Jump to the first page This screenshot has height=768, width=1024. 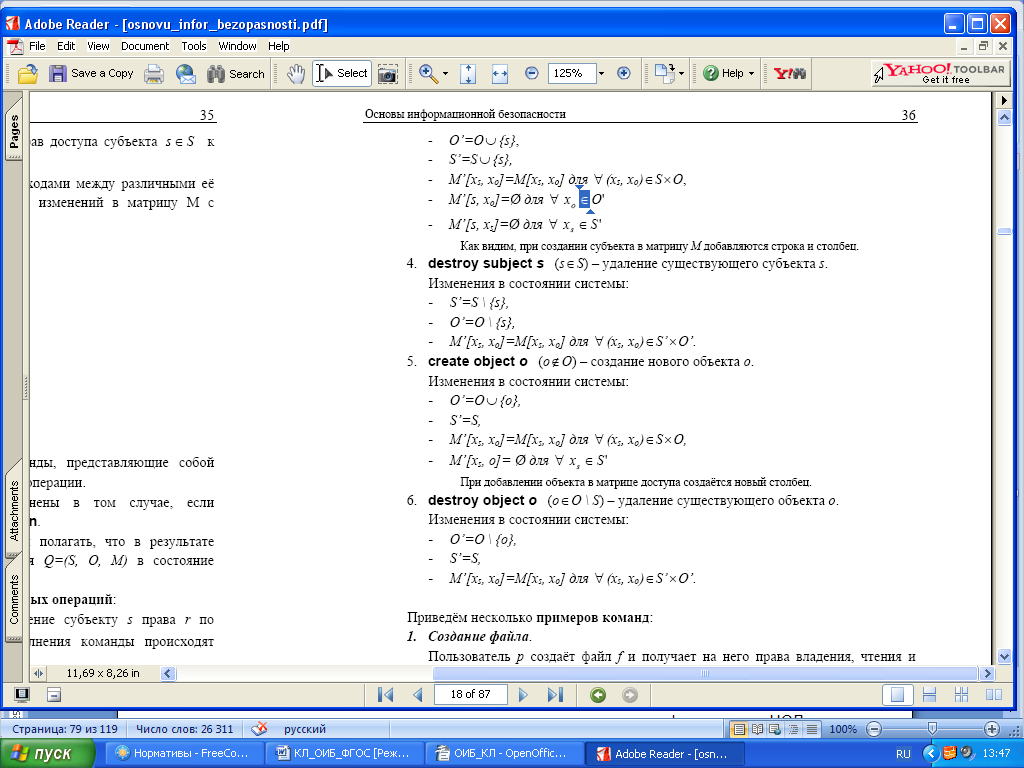pyautogui.click(x=385, y=695)
